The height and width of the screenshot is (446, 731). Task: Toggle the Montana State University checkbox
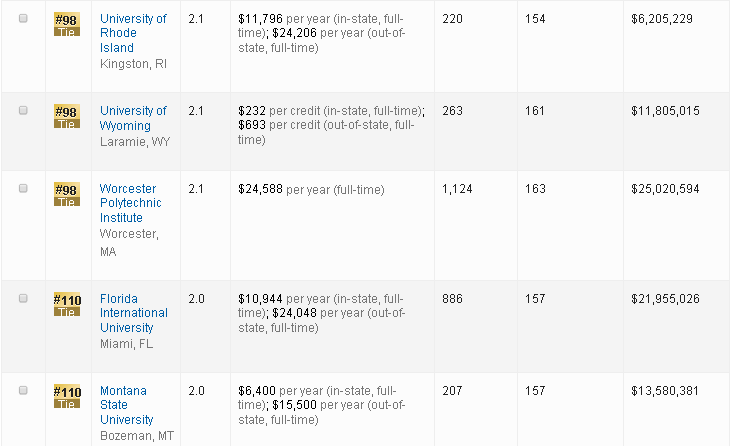23,391
